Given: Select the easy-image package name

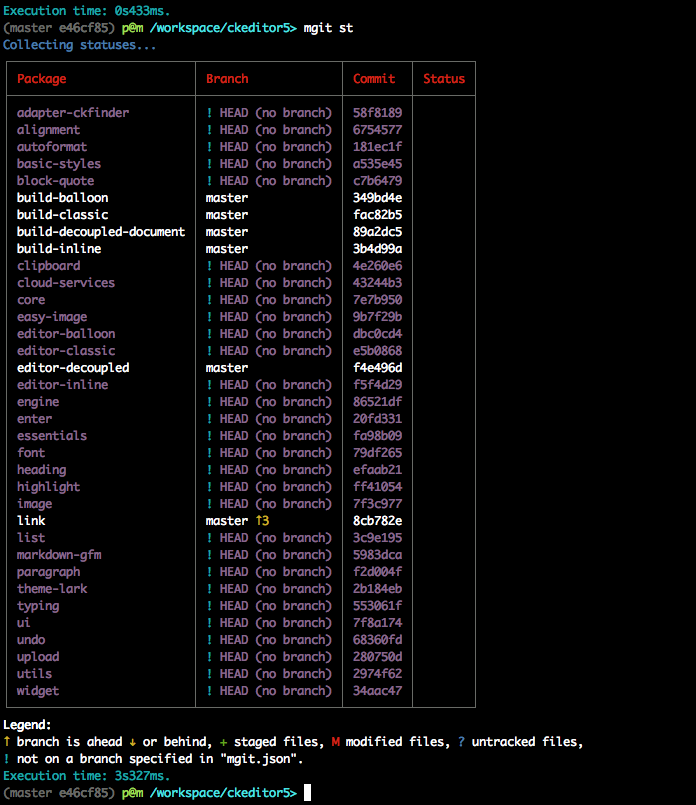Looking at the screenshot, I should pos(52,317).
